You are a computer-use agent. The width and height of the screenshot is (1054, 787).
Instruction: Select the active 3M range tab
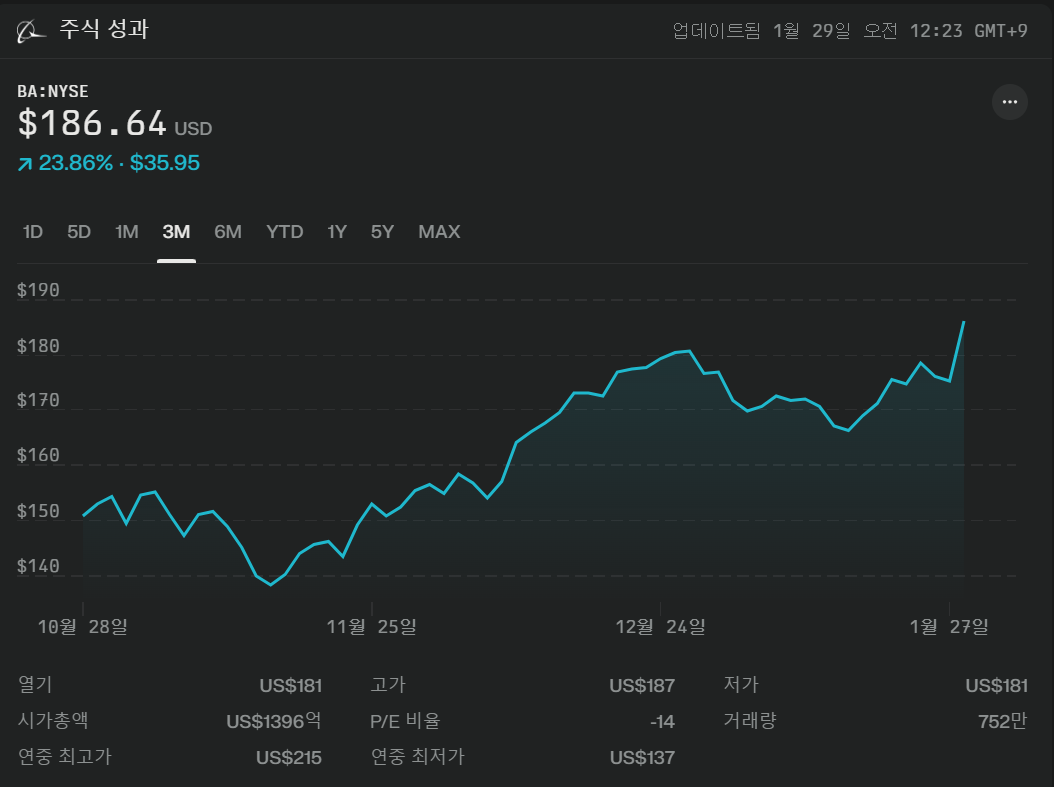click(176, 232)
